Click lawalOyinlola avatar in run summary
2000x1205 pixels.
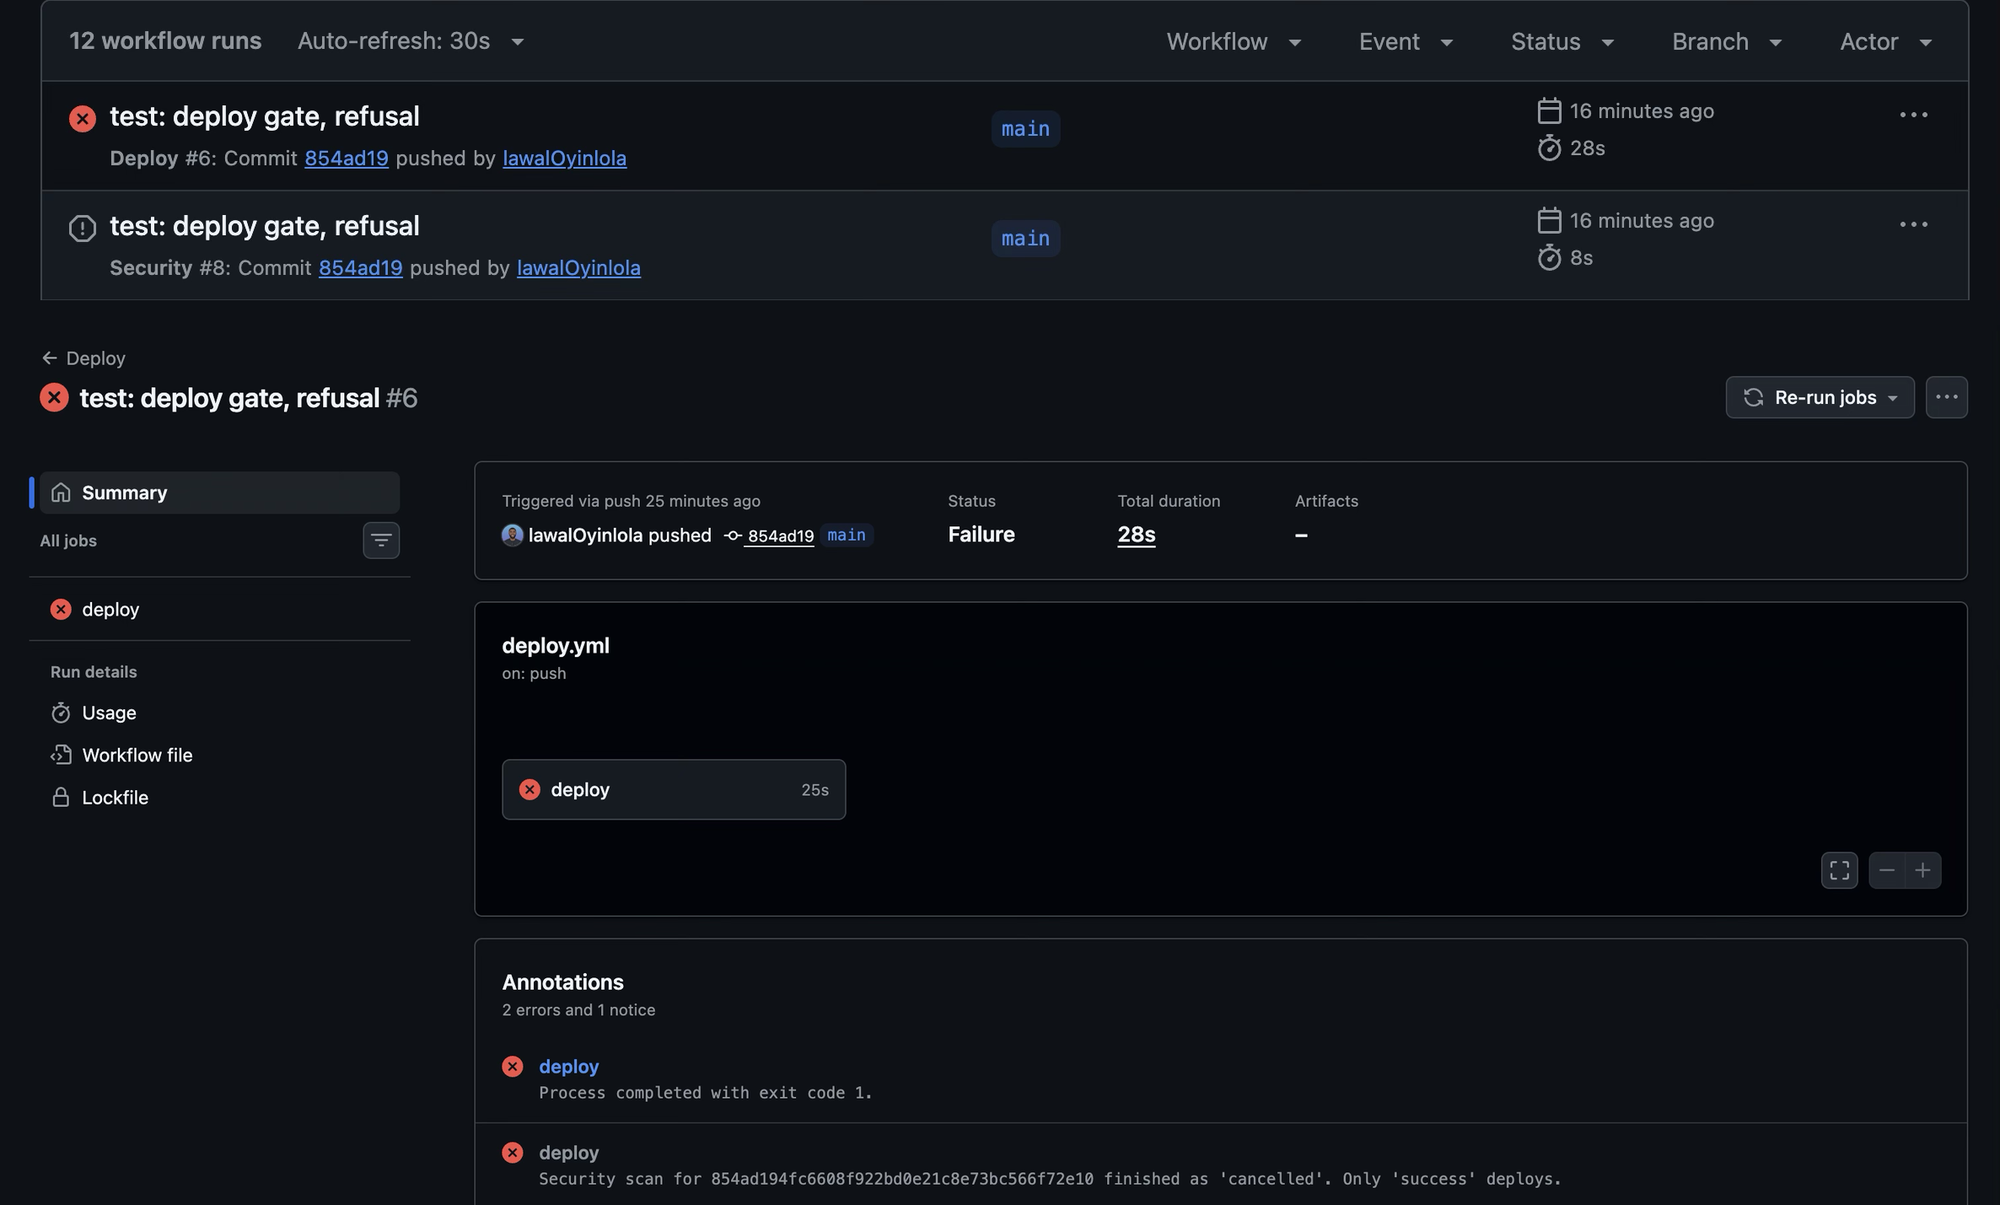click(512, 535)
